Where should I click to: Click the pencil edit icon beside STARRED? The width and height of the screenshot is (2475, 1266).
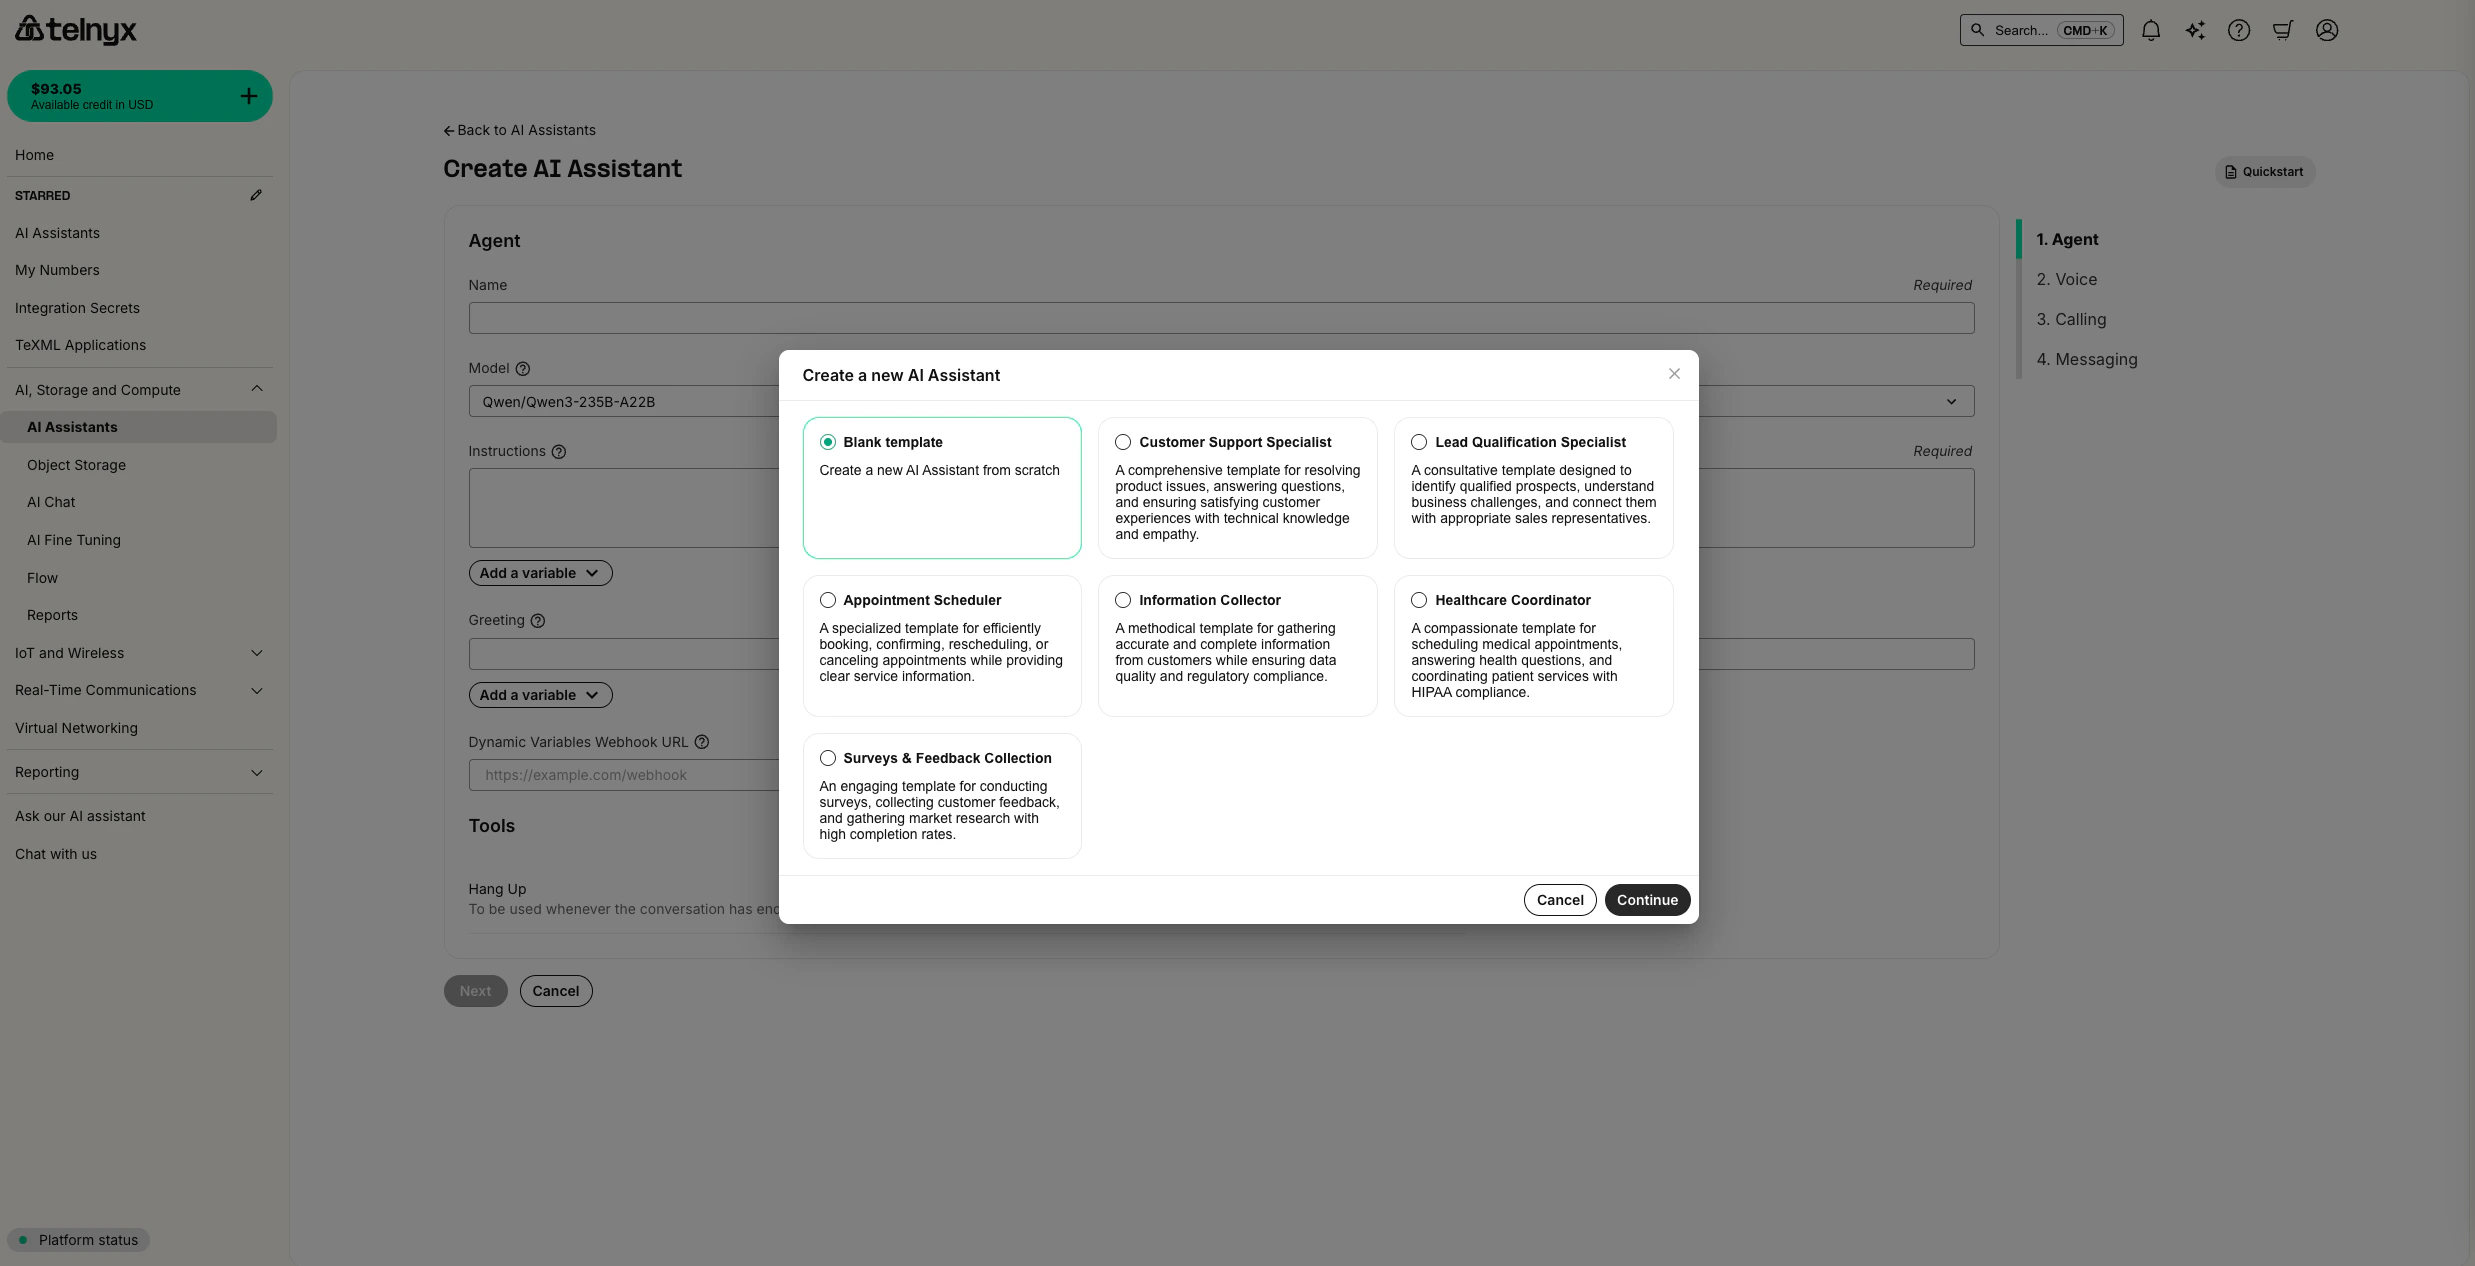pos(256,194)
